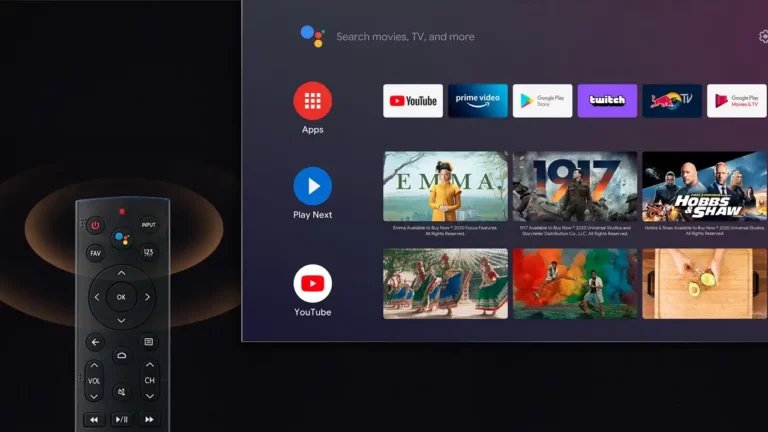
Task: Tap the remote's red power button
Action: click(x=95, y=225)
